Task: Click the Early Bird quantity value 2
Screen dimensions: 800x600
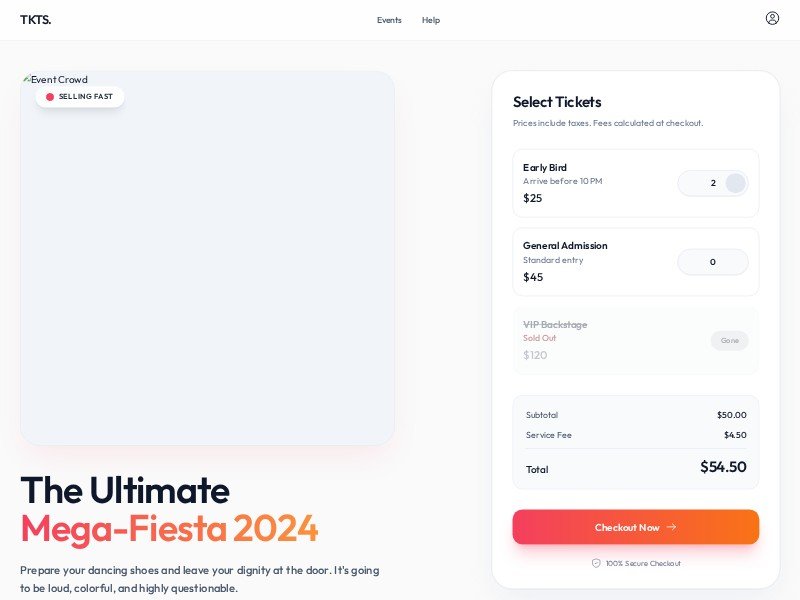Action: tap(713, 183)
